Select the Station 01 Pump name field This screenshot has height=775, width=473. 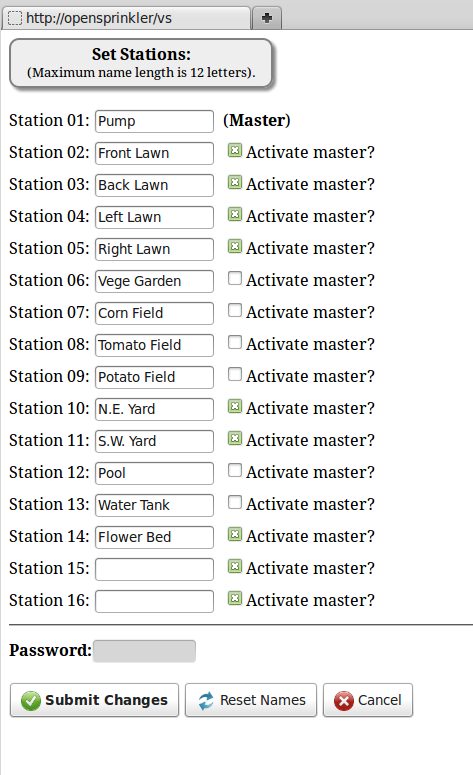[x=154, y=121]
